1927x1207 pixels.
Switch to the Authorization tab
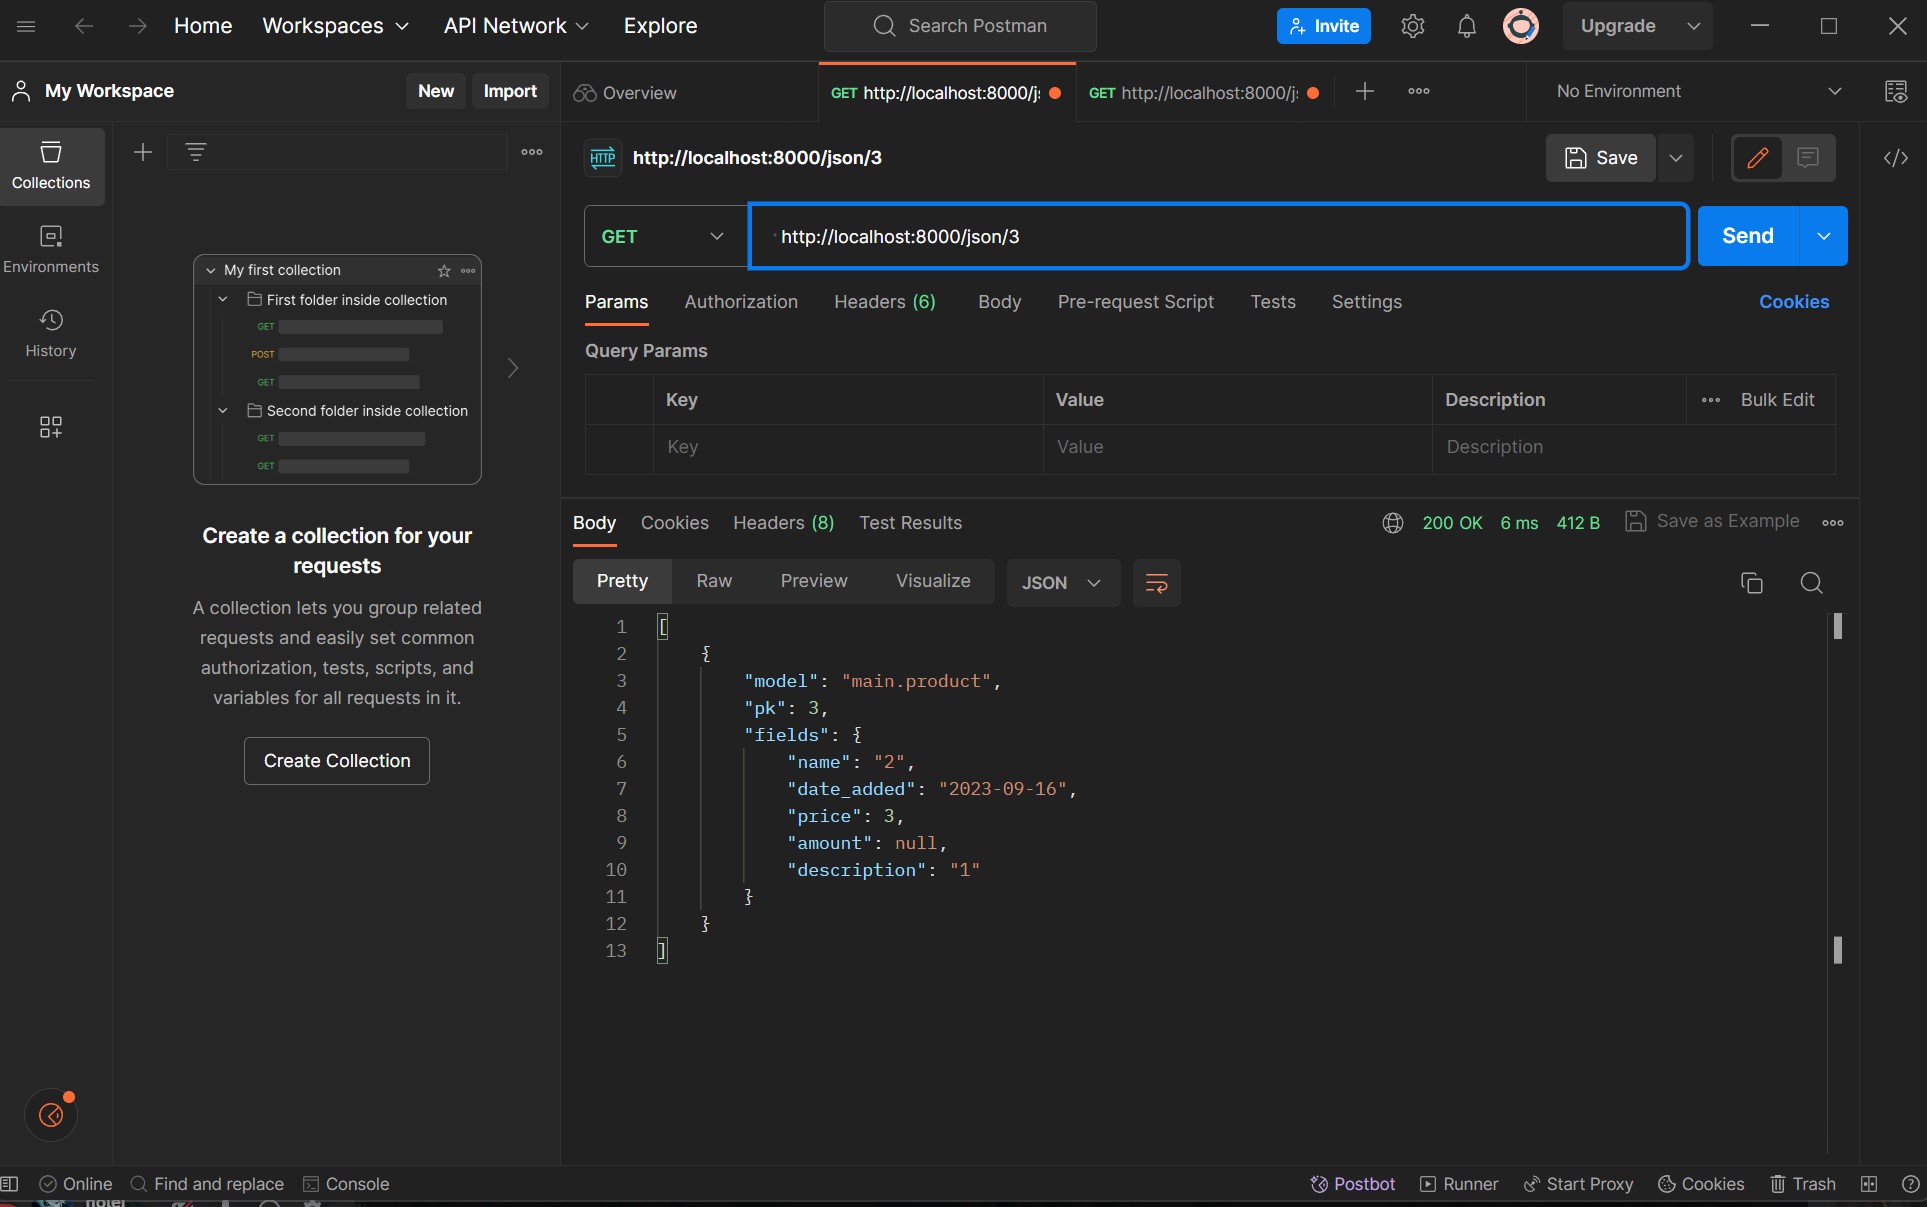[x=741, y=302]
